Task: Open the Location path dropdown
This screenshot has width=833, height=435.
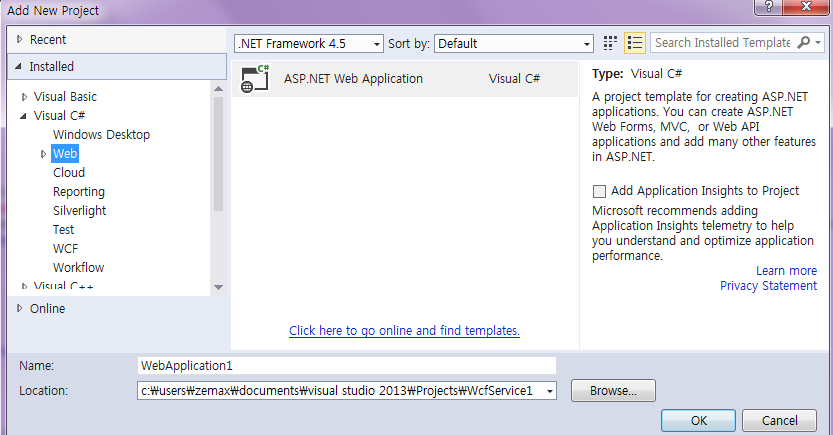Action: pos(549,391)
